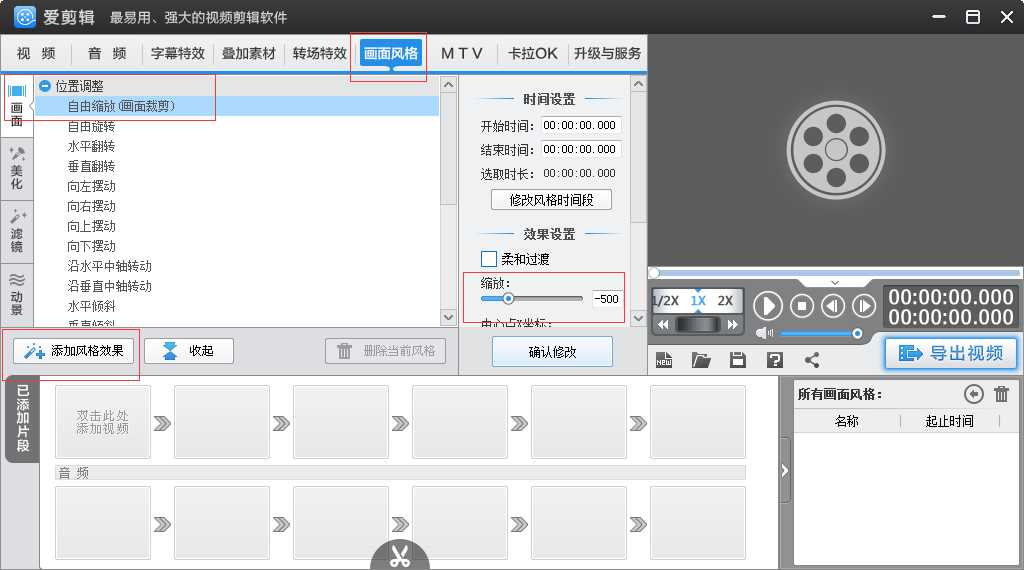Select the 滤镜 sidebar category icon

[17, 232]
